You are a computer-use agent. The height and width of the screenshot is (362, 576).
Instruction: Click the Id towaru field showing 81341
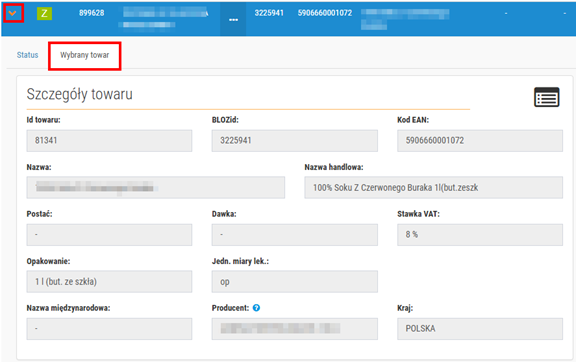(109, 140)
